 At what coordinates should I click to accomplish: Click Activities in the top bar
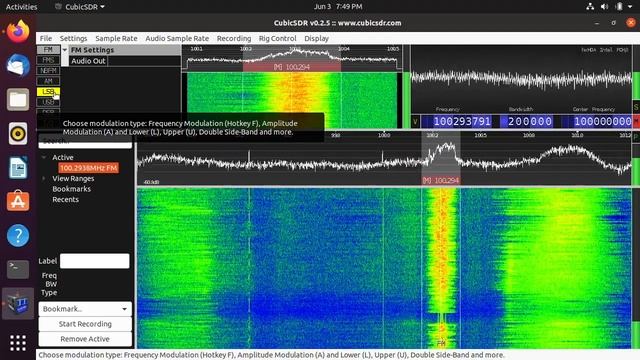(21, 7)
